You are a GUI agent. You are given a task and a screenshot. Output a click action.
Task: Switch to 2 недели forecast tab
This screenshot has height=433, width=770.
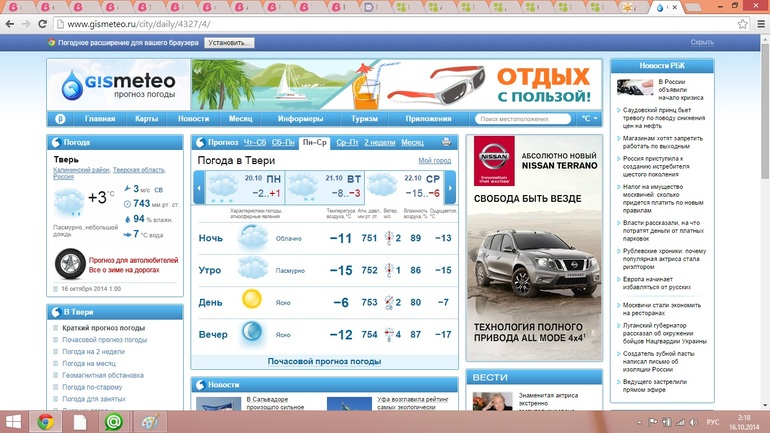point(380,142)
